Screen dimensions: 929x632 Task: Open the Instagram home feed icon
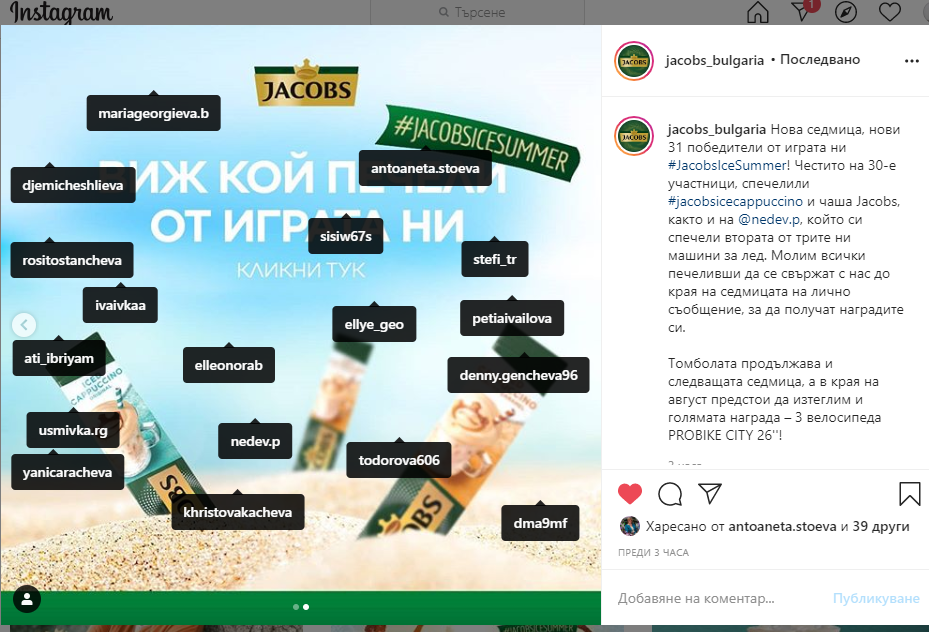click(757, 12)
